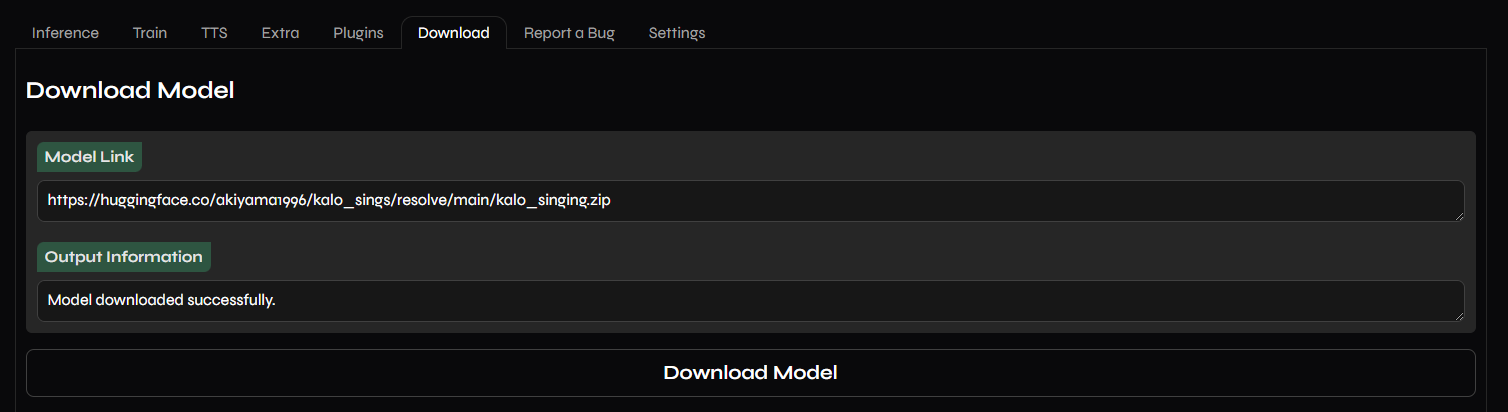Grab the Output Information box resize handle
Viewport: 1508px width, 412px height.
point(1459,316)
